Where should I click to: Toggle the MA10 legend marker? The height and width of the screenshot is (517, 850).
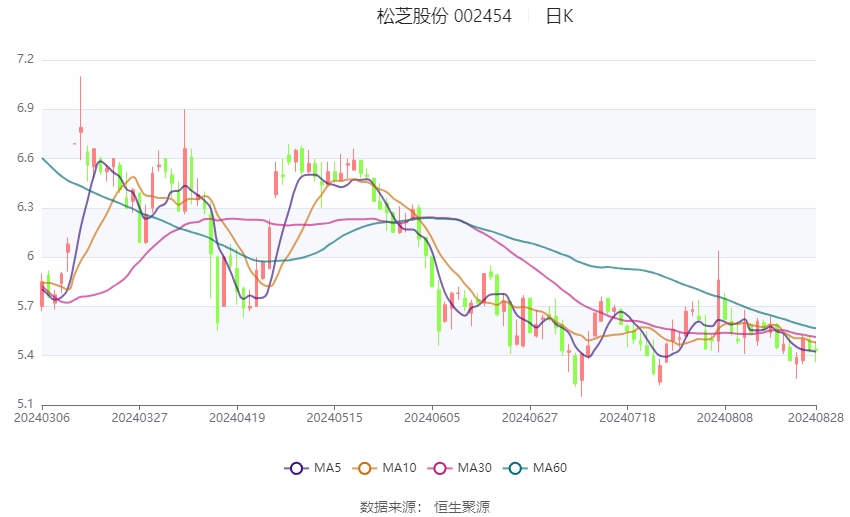[x=364, y=468]
